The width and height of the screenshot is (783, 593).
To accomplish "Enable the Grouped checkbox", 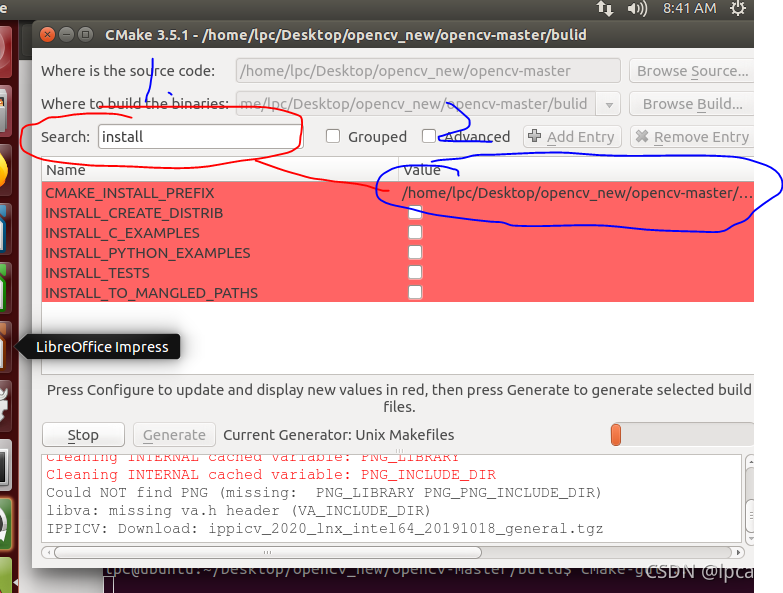I will pyautogui.click(x=333, y=136).
